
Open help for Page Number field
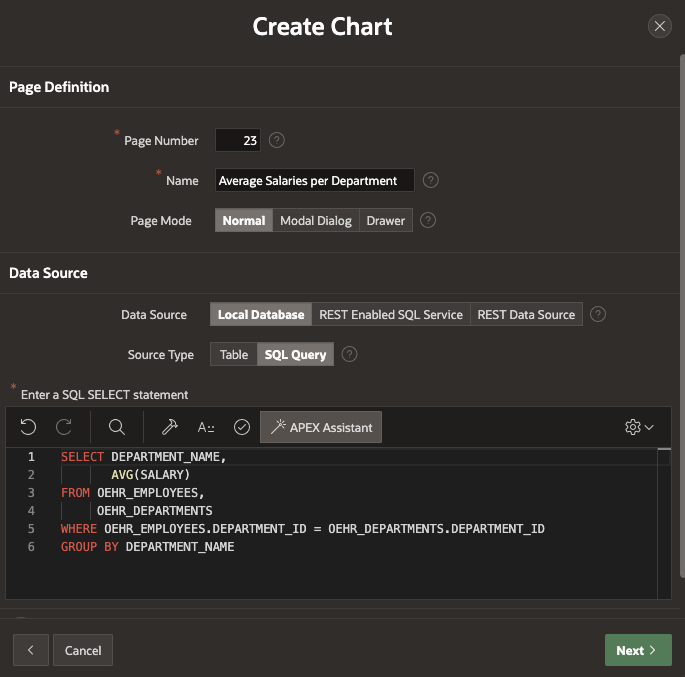pos(277,141)
